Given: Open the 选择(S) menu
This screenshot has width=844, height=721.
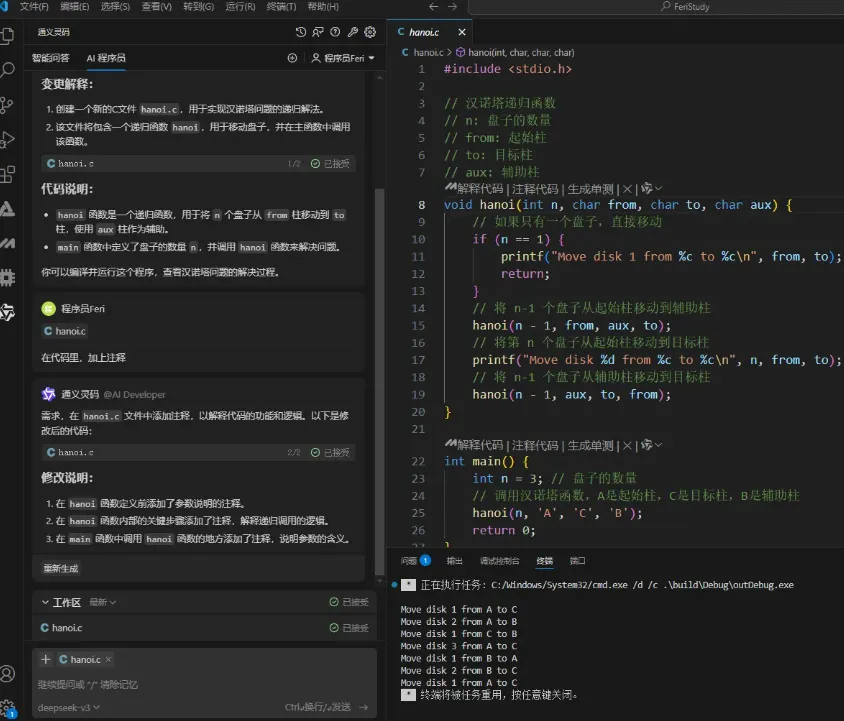Looking at the screenshot, I should [115, 6].
